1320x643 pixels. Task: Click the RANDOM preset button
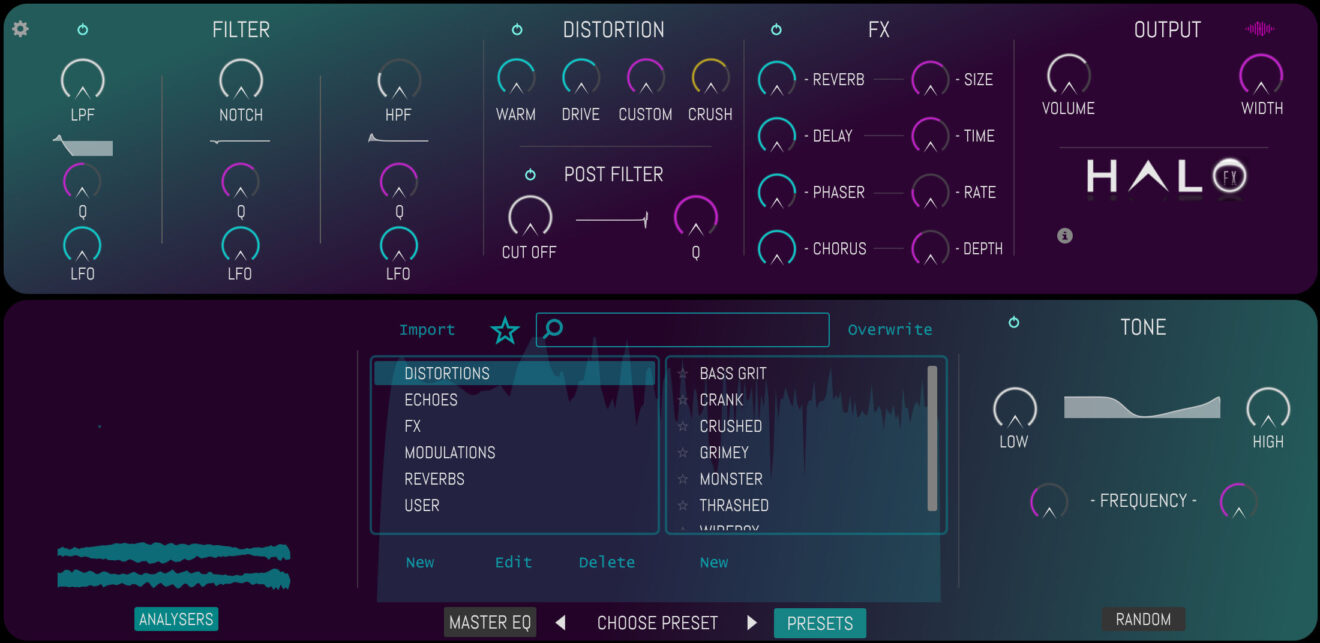pyautogui.click(x=1143, y=619)
